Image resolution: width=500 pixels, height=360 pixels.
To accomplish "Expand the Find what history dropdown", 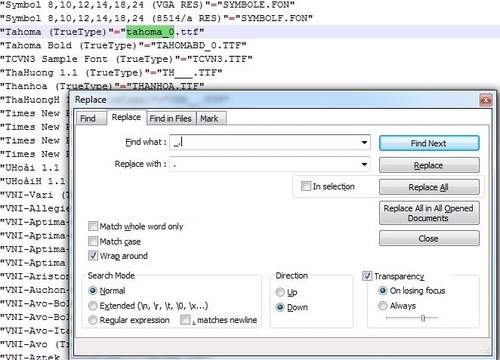I will click(x=364, y=143).
